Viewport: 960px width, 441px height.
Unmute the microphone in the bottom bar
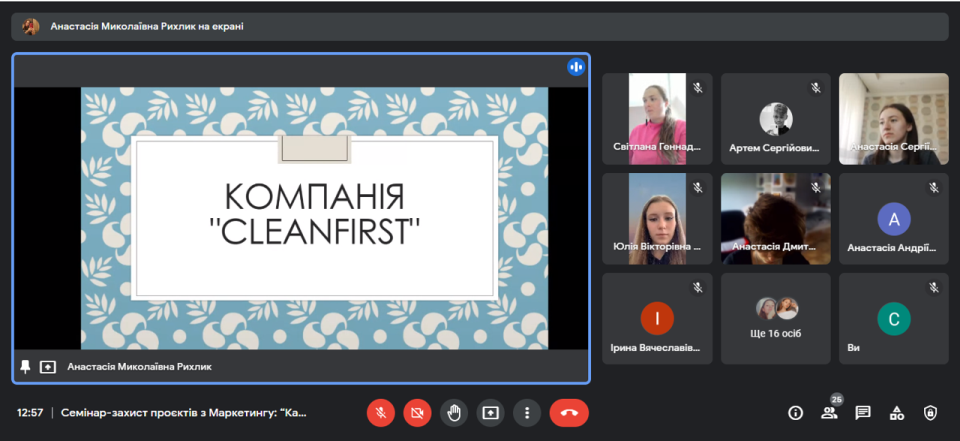click(x=380, y=412)
